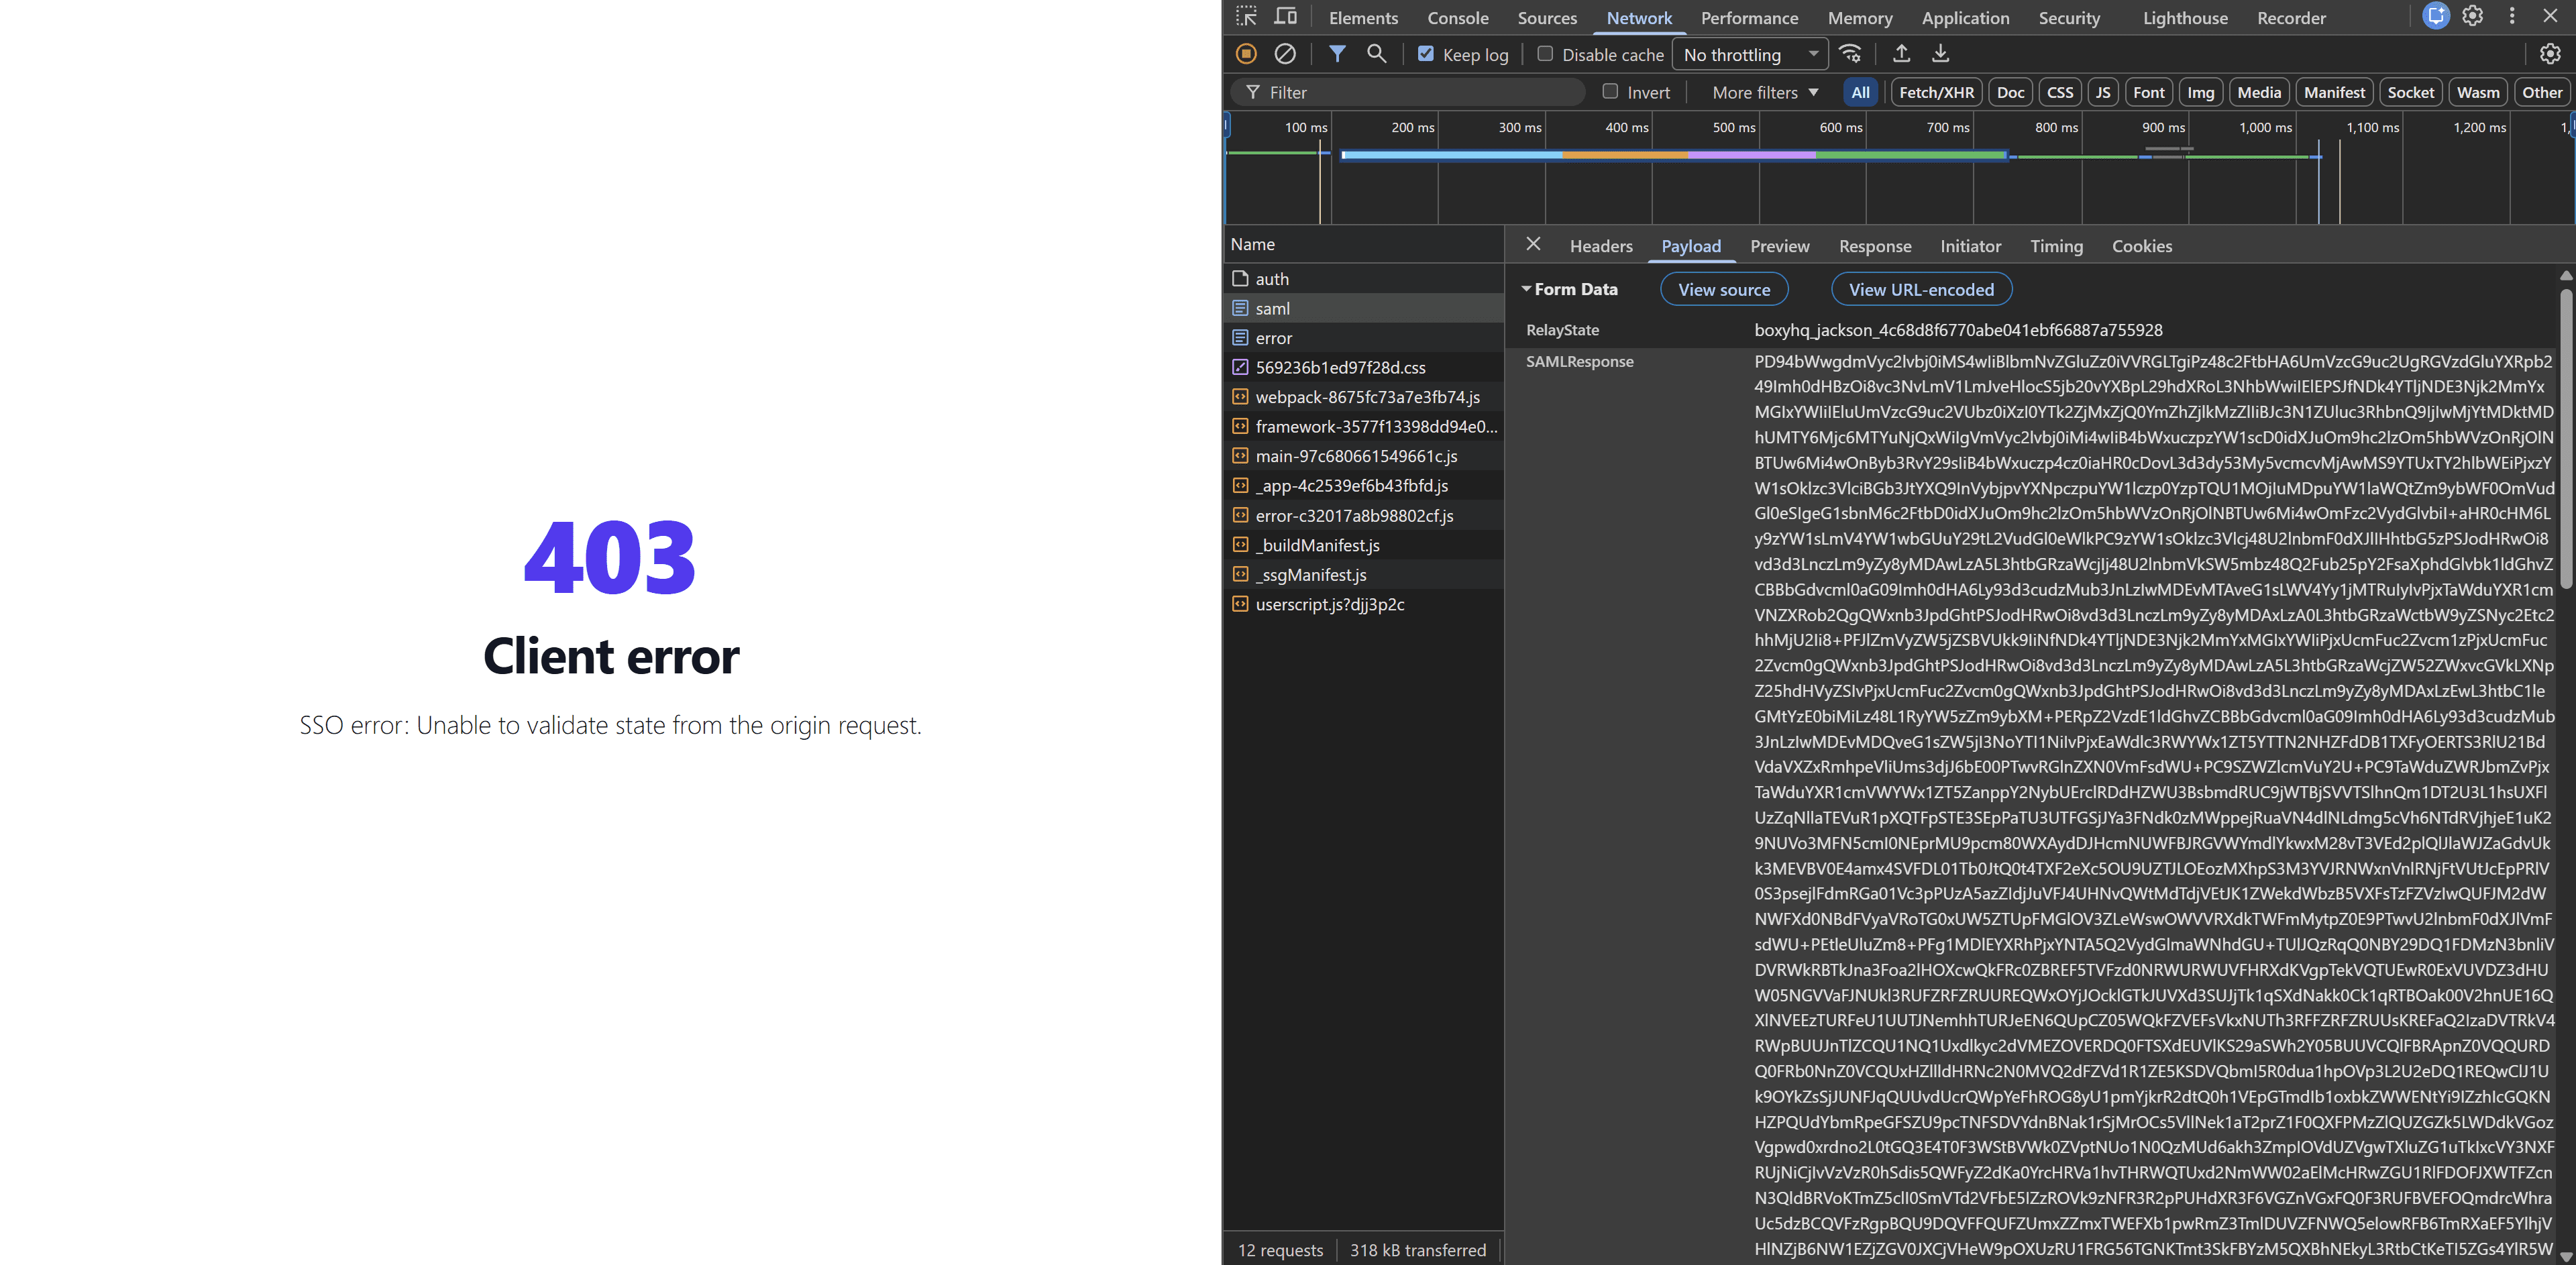Click View URL-encoded button
Image resolution: width=2576 pixels, height=1265 pixels.
(1921, 290)
